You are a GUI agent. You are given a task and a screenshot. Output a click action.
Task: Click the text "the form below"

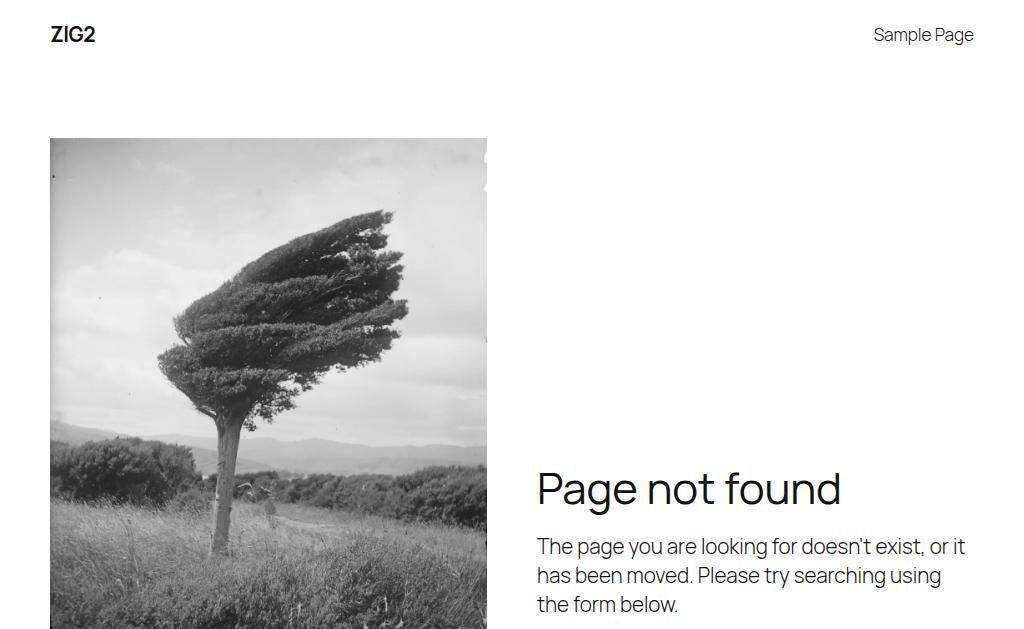coord(607,605)
